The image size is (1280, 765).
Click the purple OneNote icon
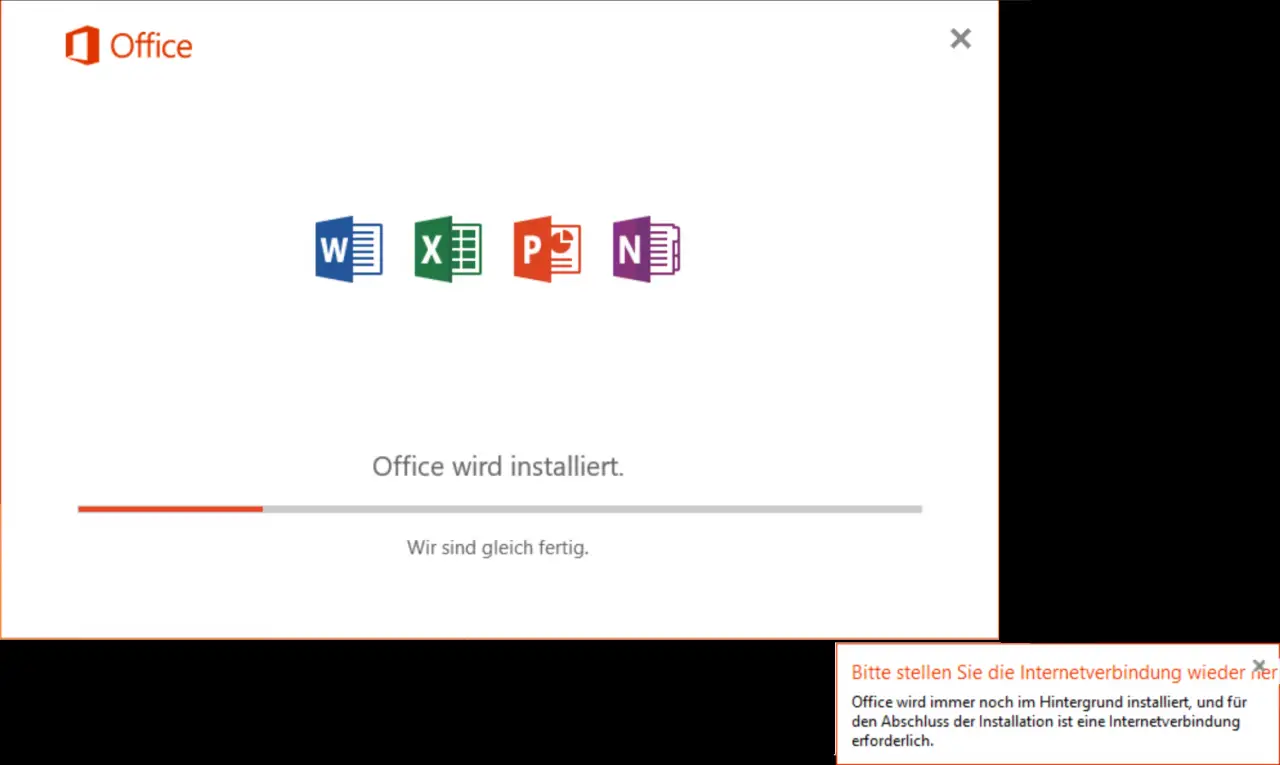click(x=646, y=248)
